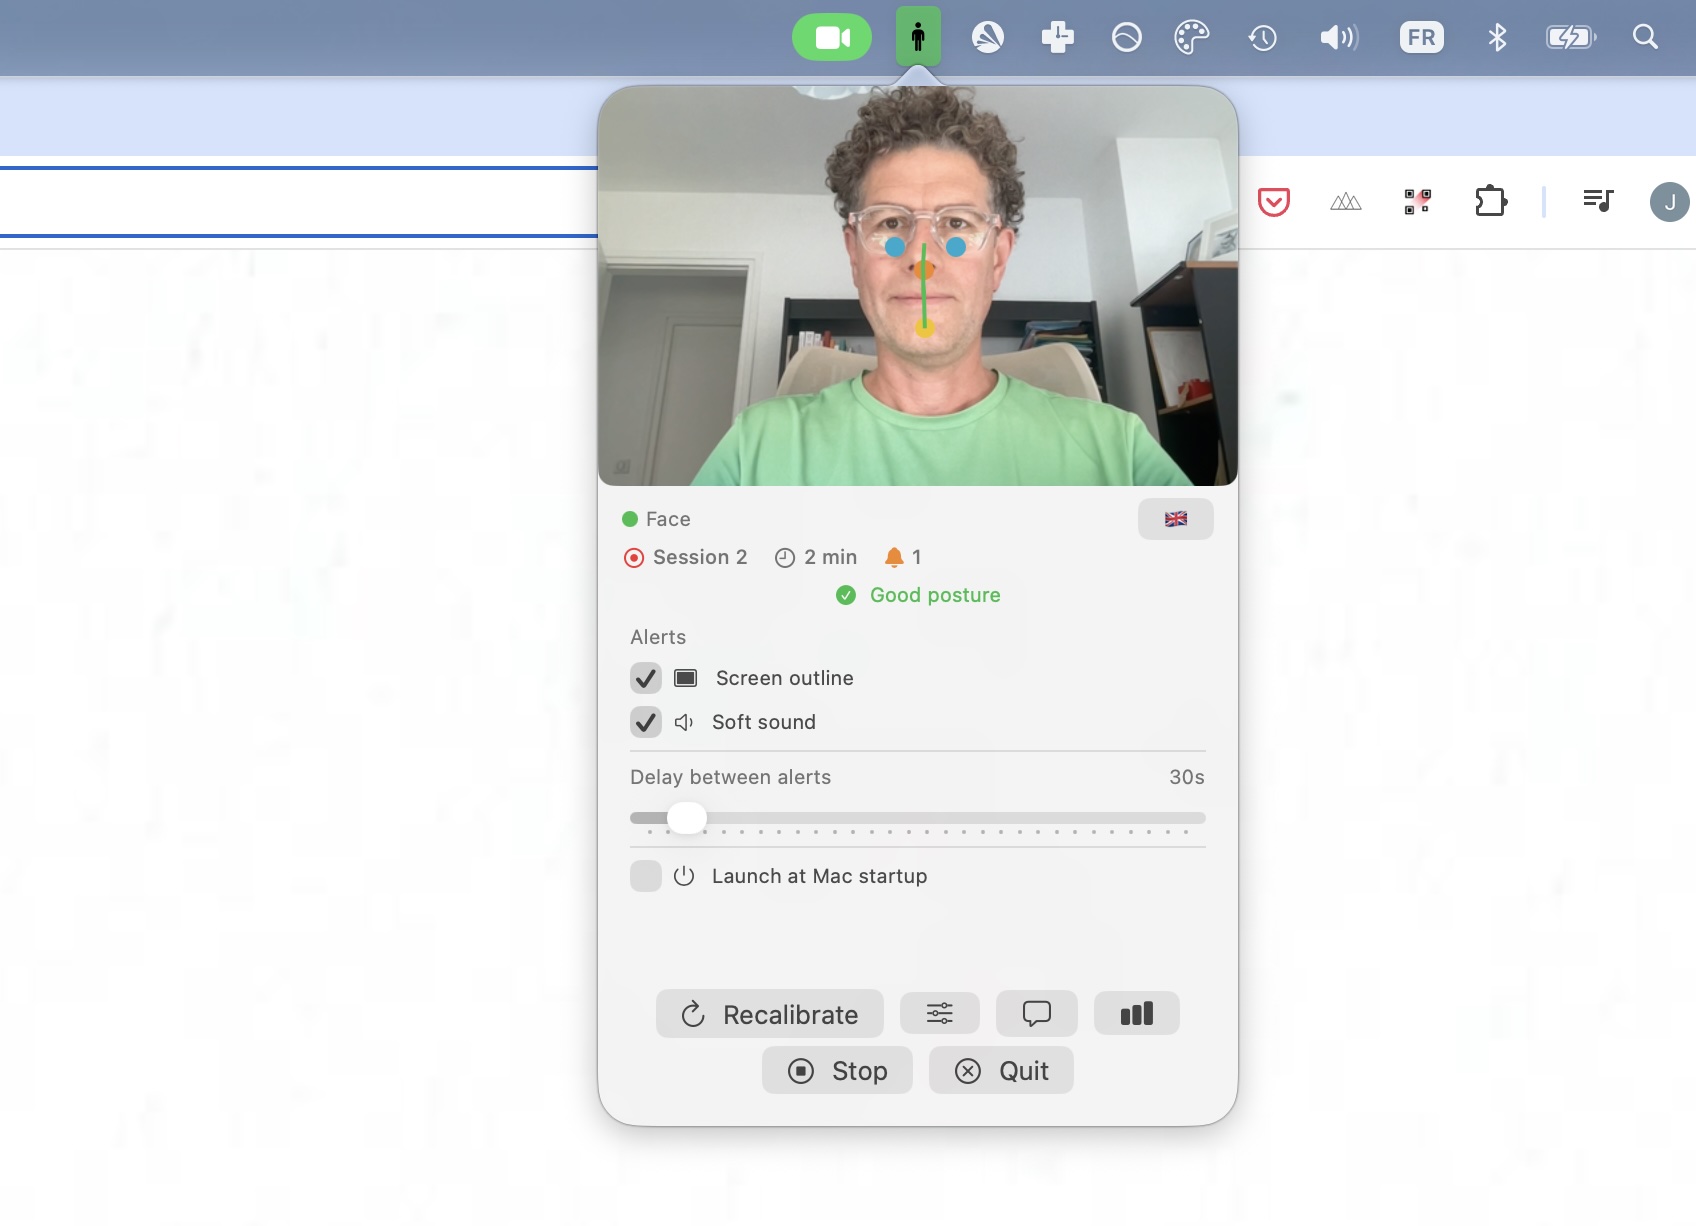
Task: Open the feedback speech bubble button
Action: [x=1037, y=1014]
